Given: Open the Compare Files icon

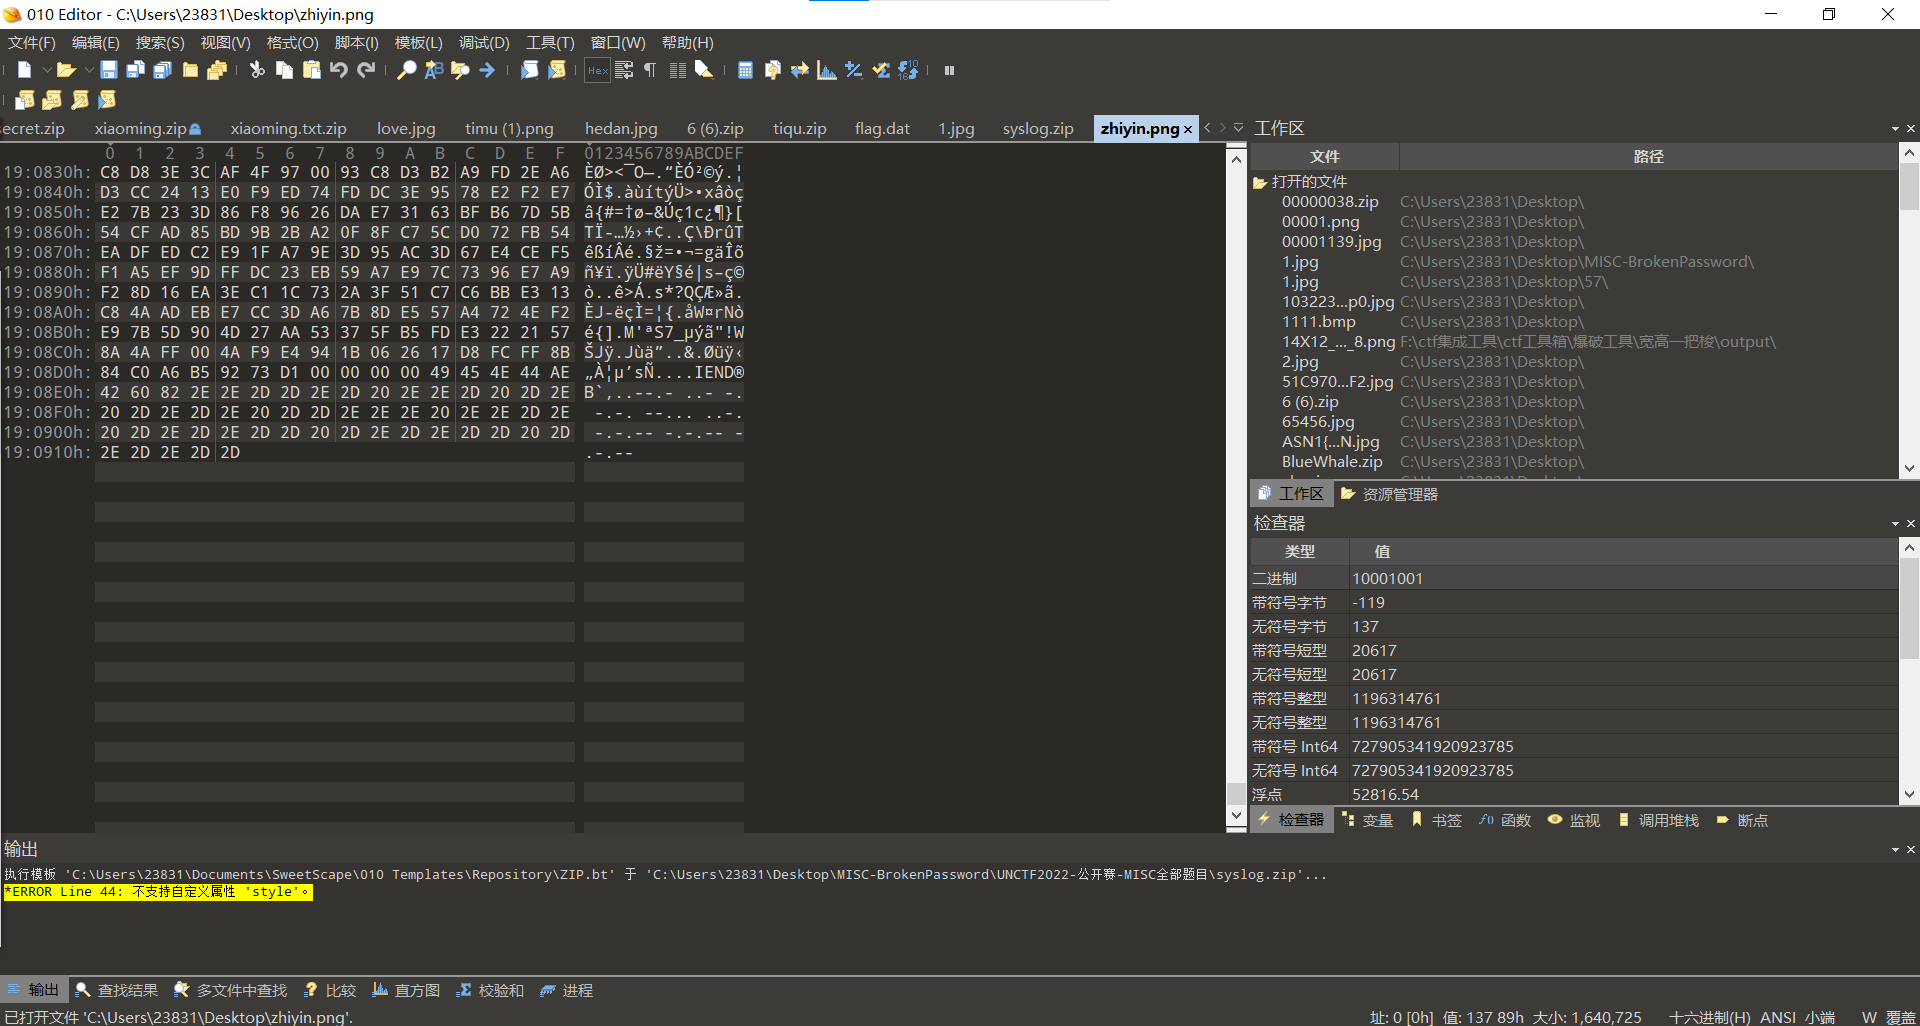Looking at the screenshot, I should 772,70.
